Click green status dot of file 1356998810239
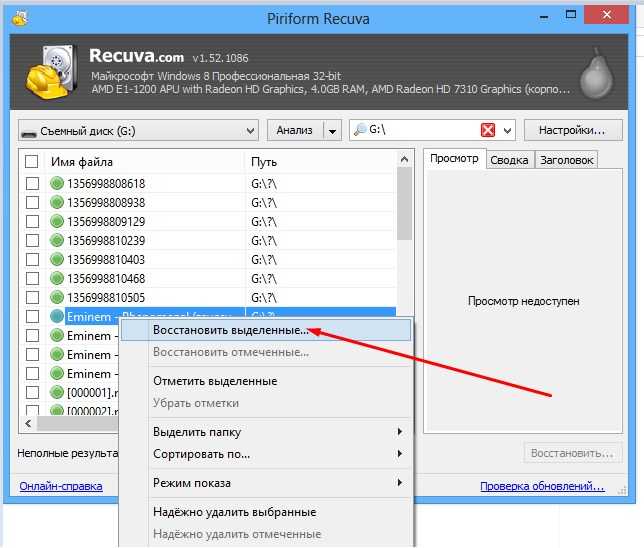The width and height of the screenshot is (644, 548). [x=57, y=240]
